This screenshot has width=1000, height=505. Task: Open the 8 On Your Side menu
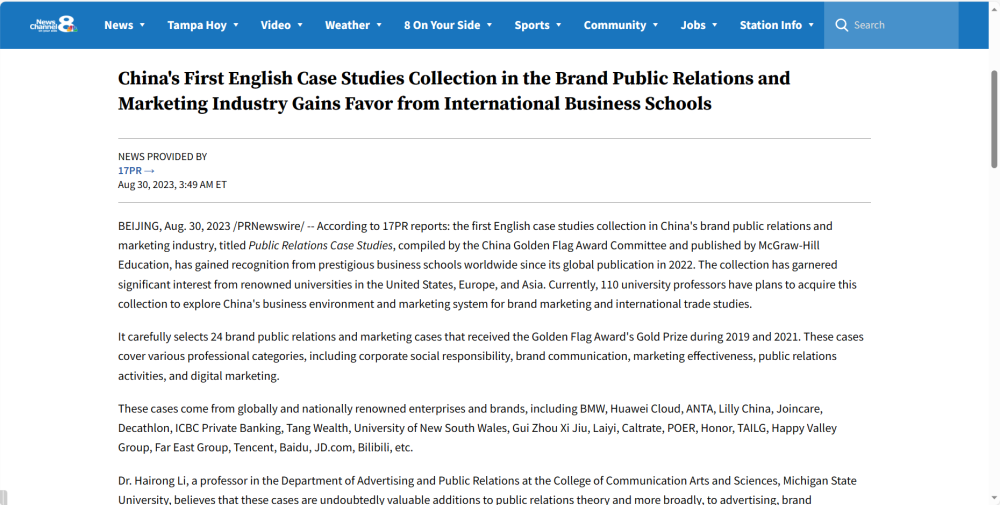[x=442, y=25]
